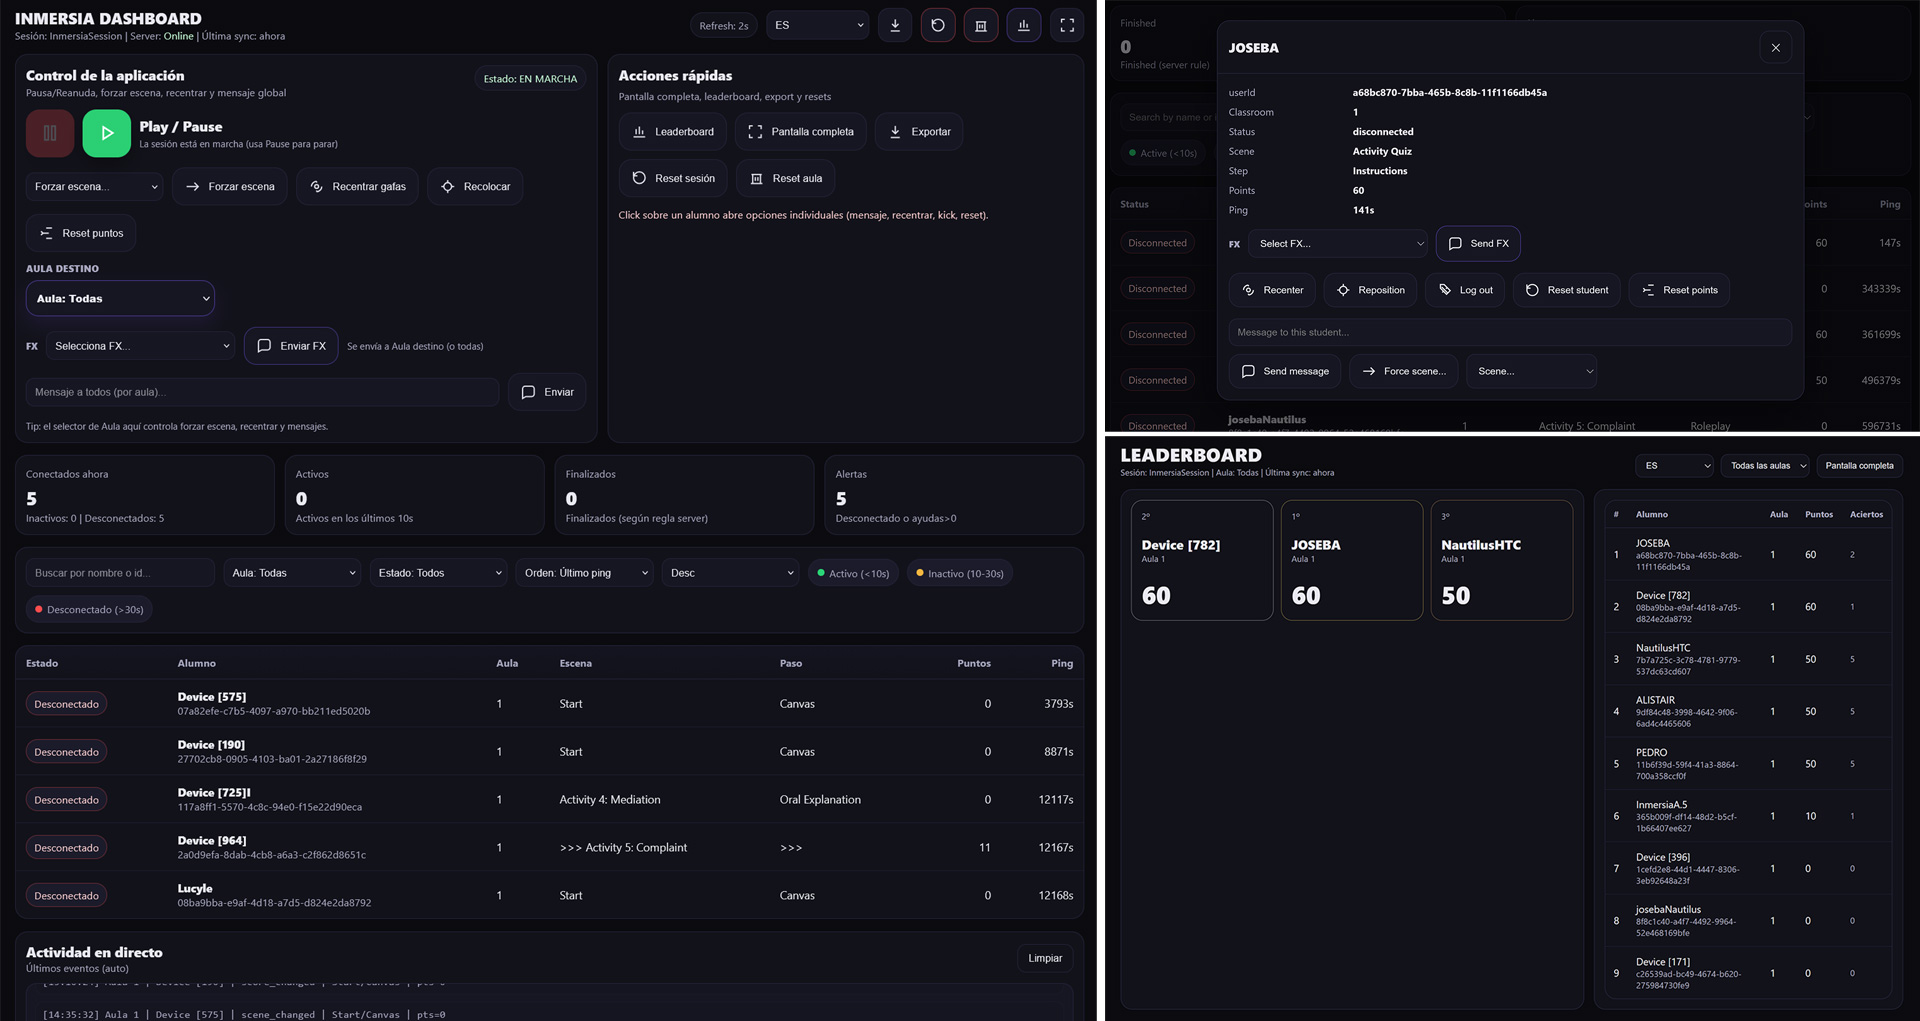Click InmersiaA.5 row in leaderboard table
Viewport: 1920px width, 1021px height.
[x=1748, y=816]
